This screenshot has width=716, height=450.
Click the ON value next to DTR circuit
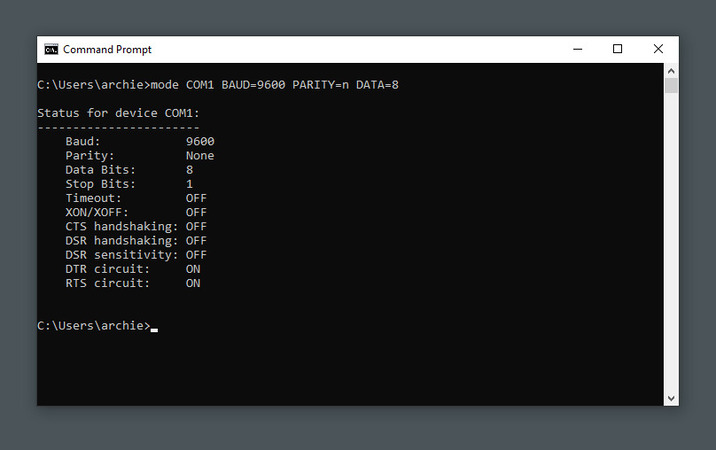(x=193, y=269)
